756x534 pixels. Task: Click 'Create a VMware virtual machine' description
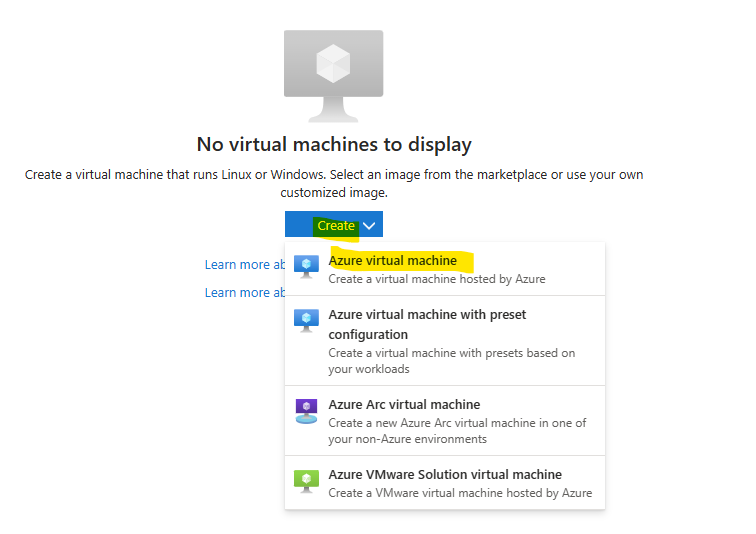[x=460, y=493]
